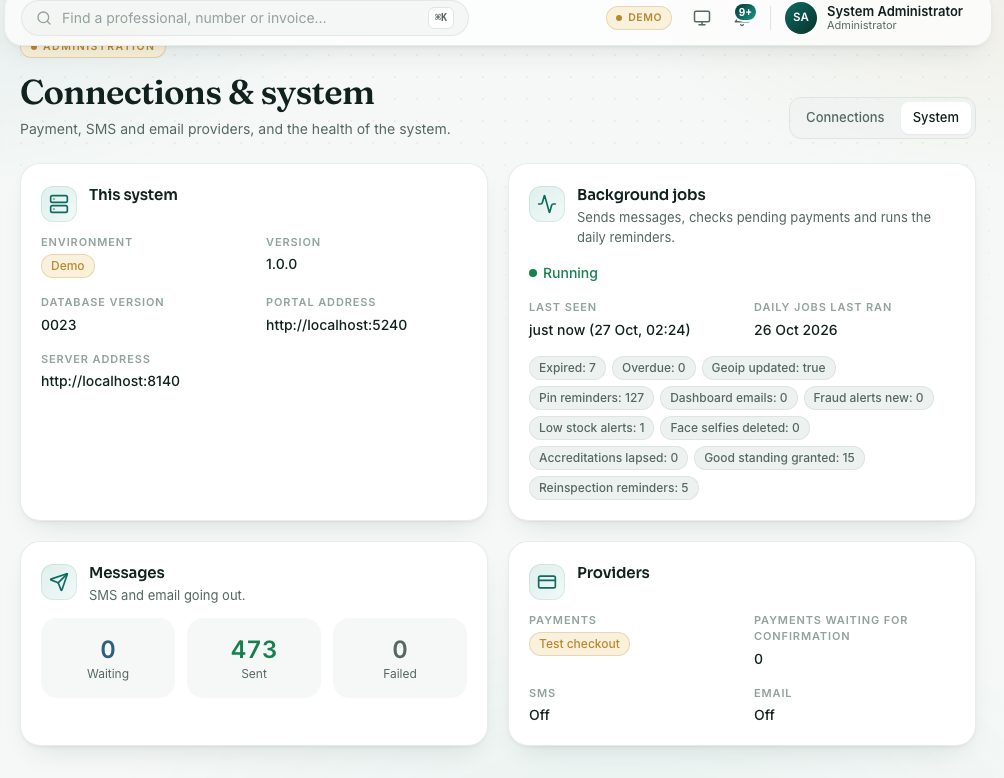The width and height of the screenshot is (1004, 778).
Task: Click the Failed messages count tile
Action: click(400, 658)
